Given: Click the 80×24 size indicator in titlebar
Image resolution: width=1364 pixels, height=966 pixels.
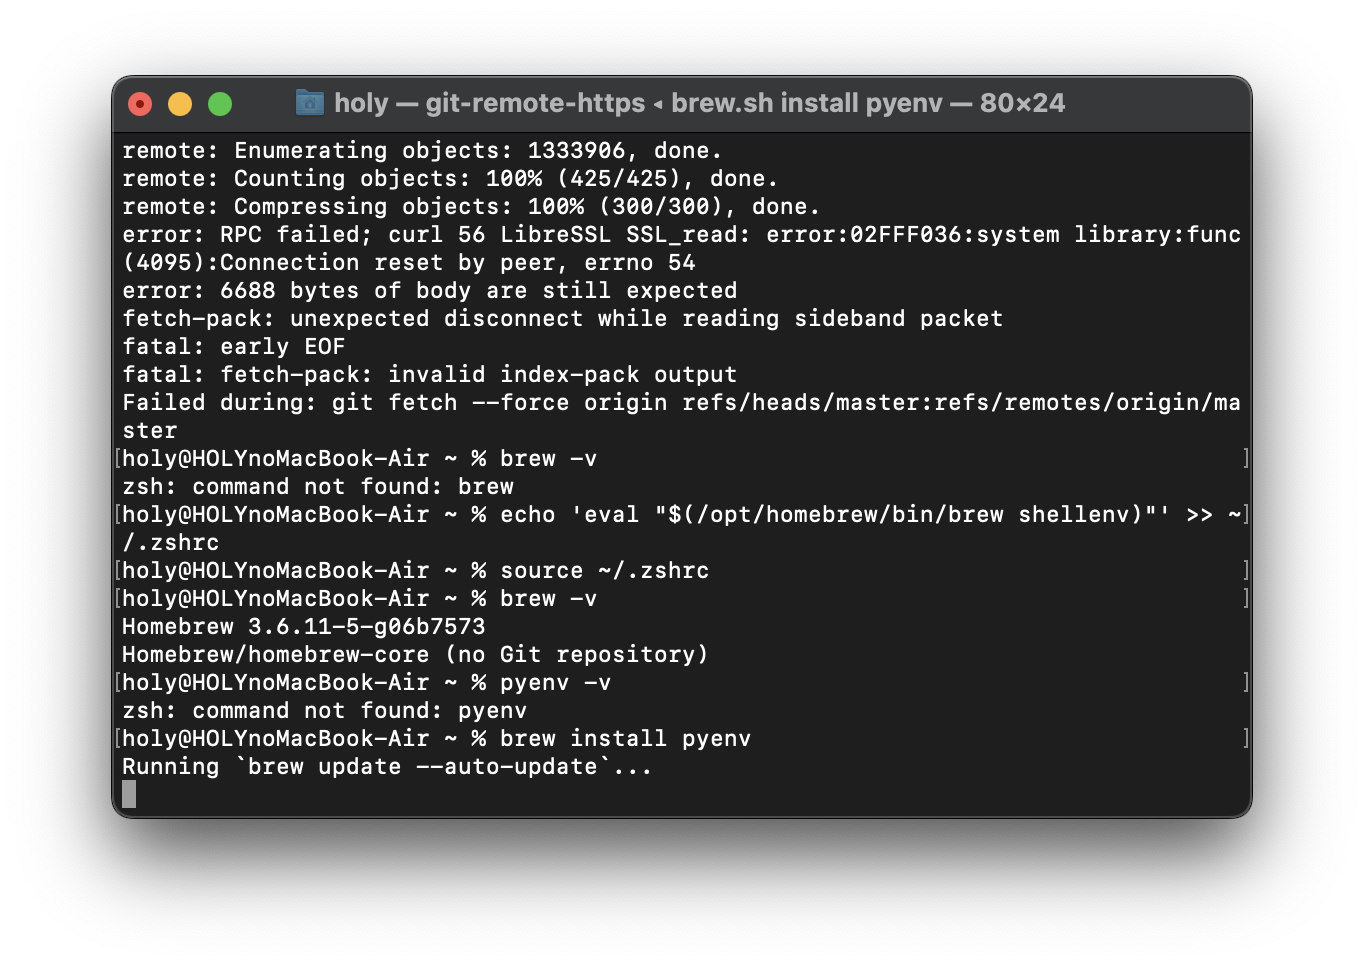Looking at the screenshot, I should [x=1021, y=103].
